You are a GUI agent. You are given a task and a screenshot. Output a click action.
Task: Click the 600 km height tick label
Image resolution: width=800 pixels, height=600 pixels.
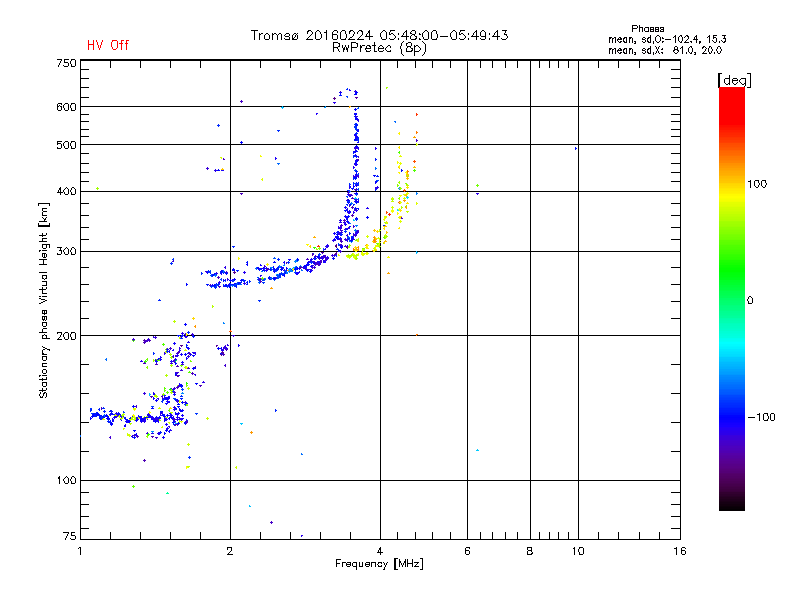[66, 107]
